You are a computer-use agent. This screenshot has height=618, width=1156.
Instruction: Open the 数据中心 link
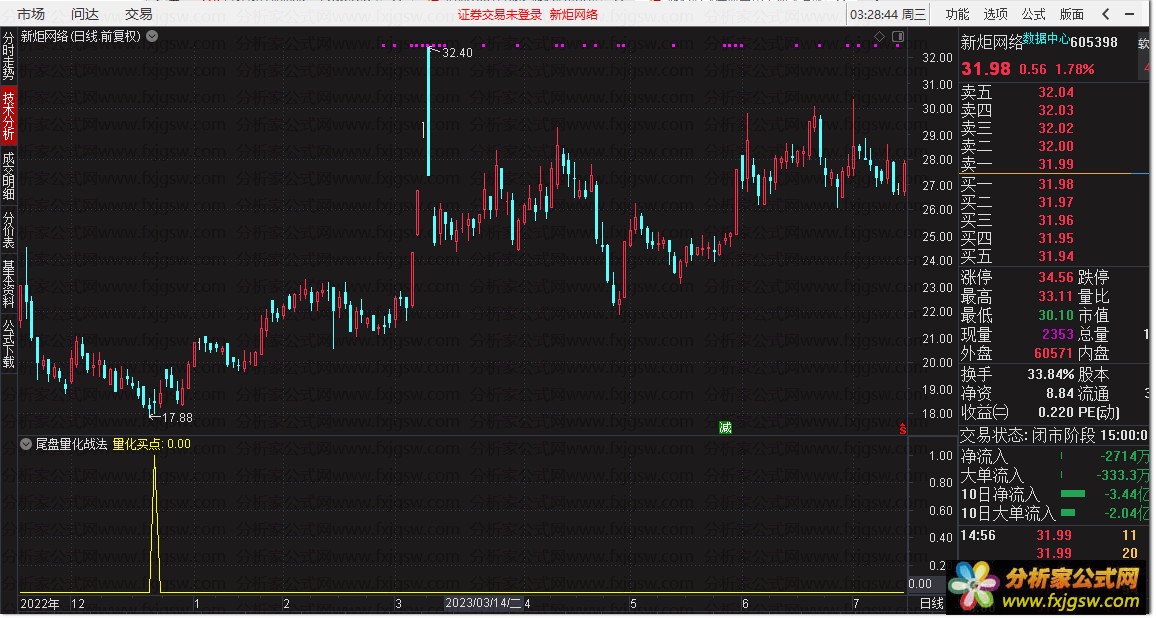(1046, 38)
